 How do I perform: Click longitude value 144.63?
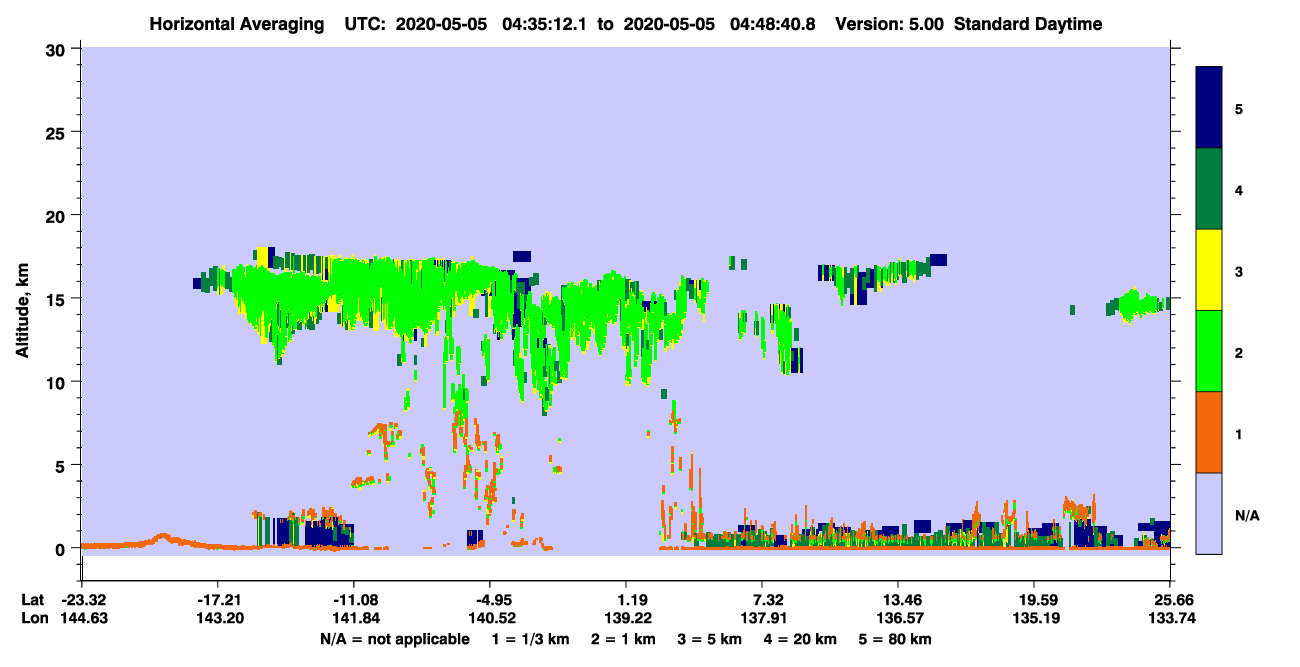point(82,618)
